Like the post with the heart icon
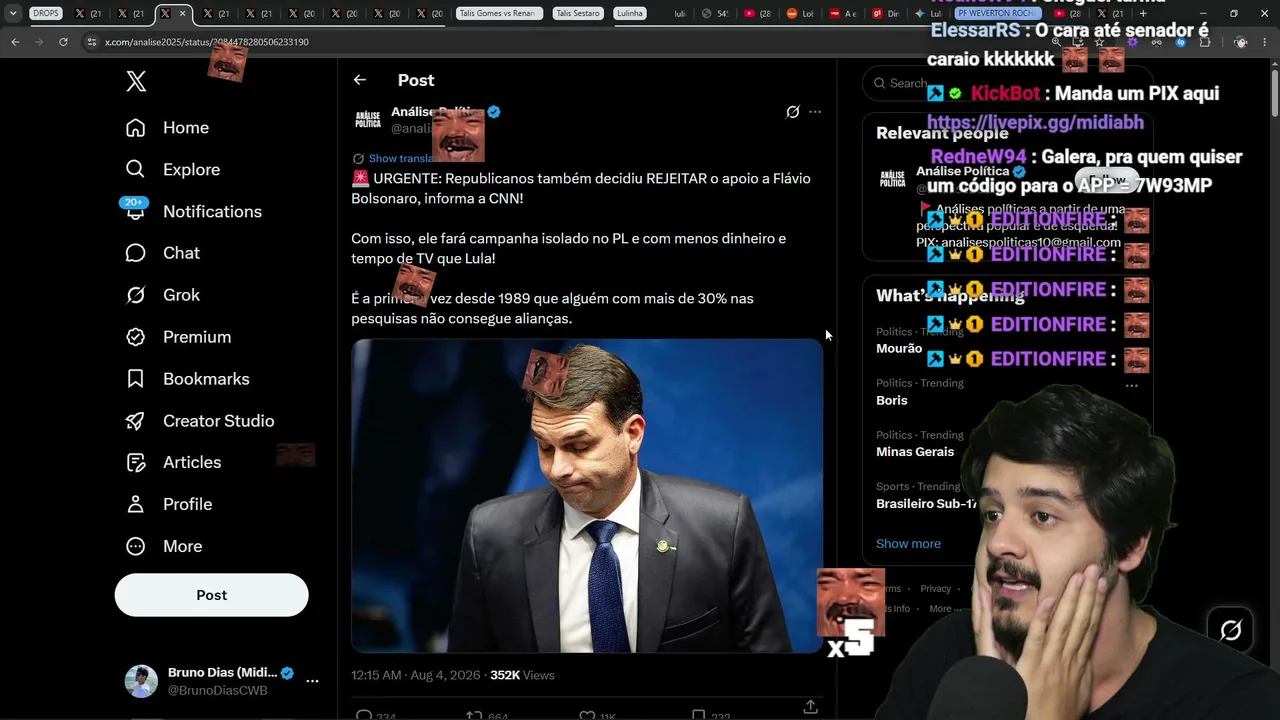 pos(588,715)
